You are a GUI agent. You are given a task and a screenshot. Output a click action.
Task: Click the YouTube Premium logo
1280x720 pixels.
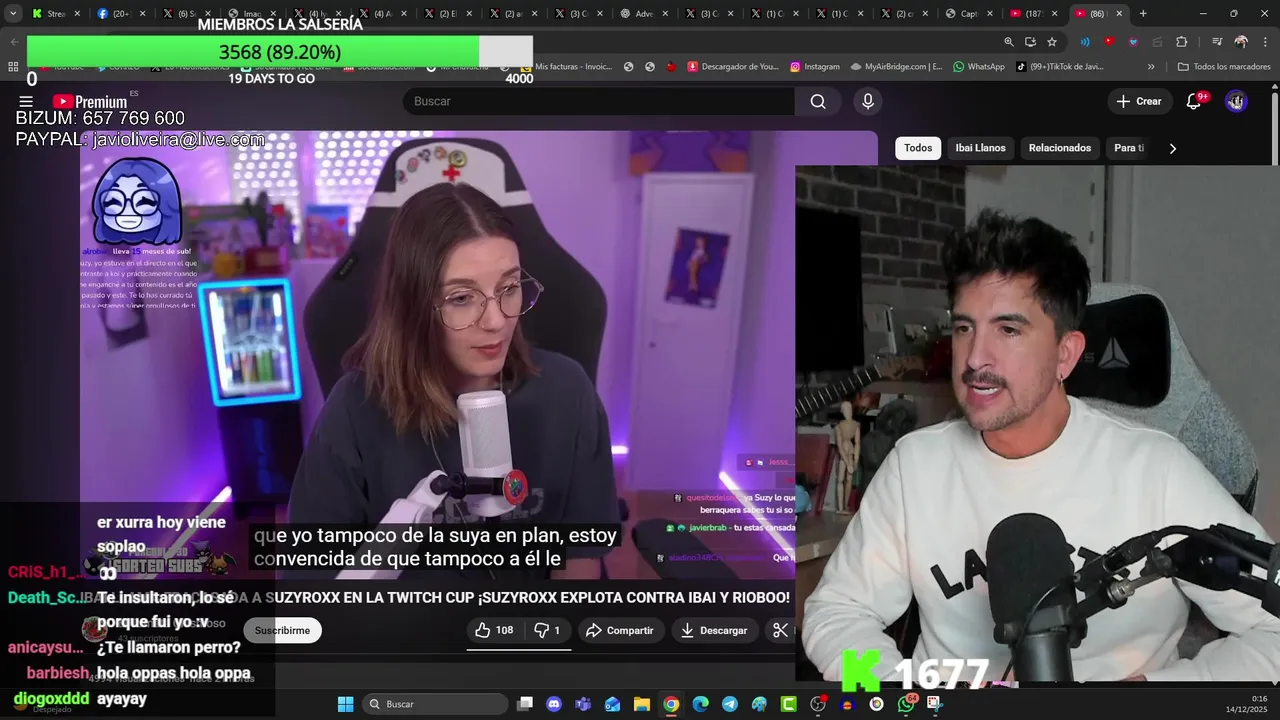(x=90, y=101)
